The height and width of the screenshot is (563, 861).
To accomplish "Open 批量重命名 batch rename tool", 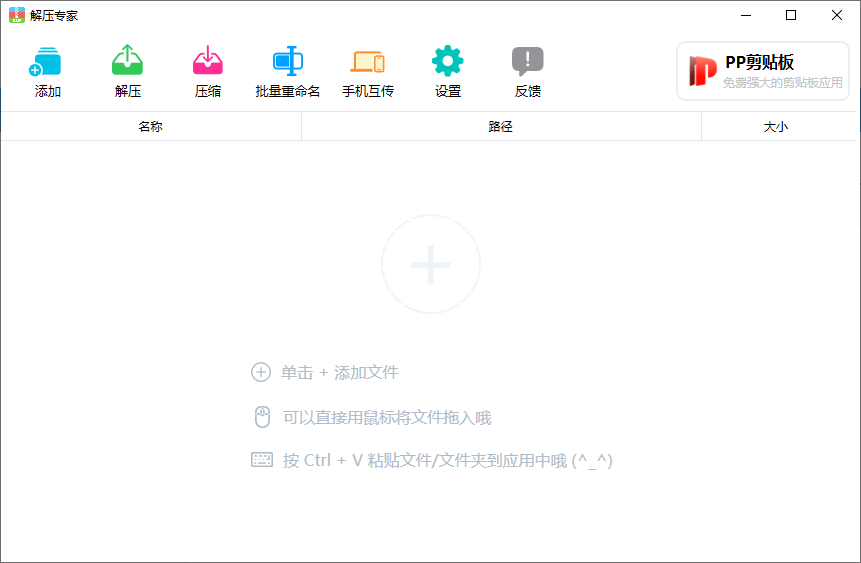I will tap(288, 71).
